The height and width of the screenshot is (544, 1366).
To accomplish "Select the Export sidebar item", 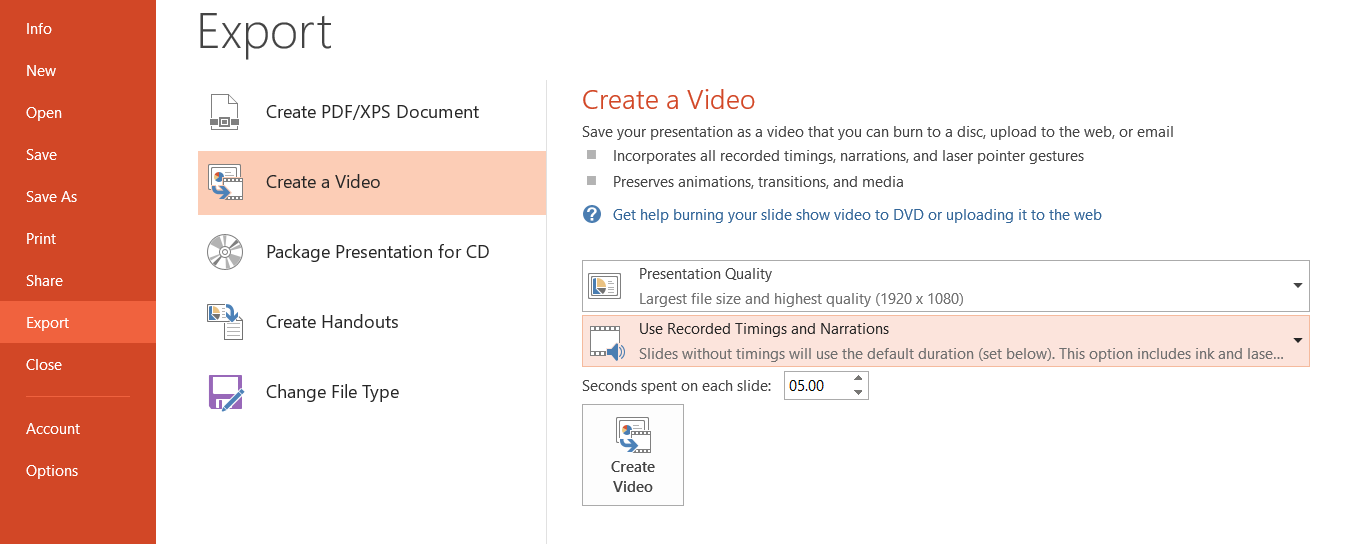I will pos(78,323).
